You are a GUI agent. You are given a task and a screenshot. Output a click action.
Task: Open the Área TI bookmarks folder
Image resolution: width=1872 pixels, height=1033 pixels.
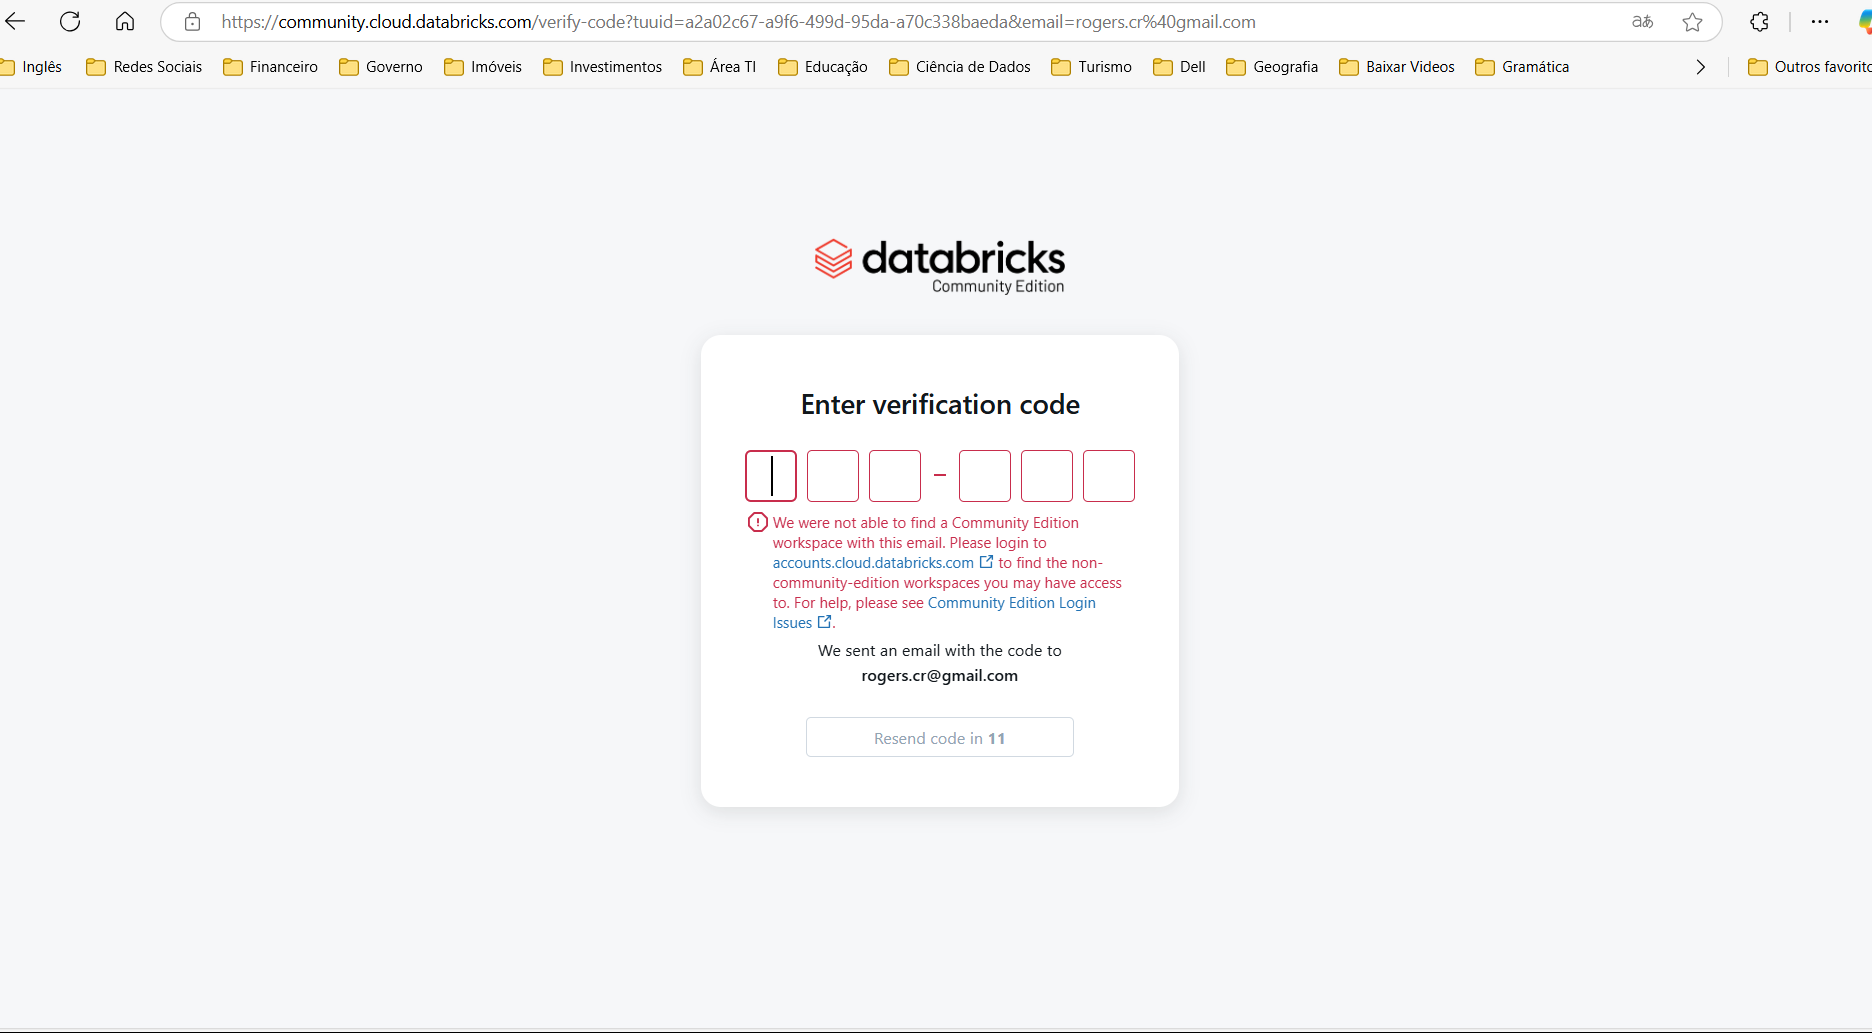(x=720, y=67)
